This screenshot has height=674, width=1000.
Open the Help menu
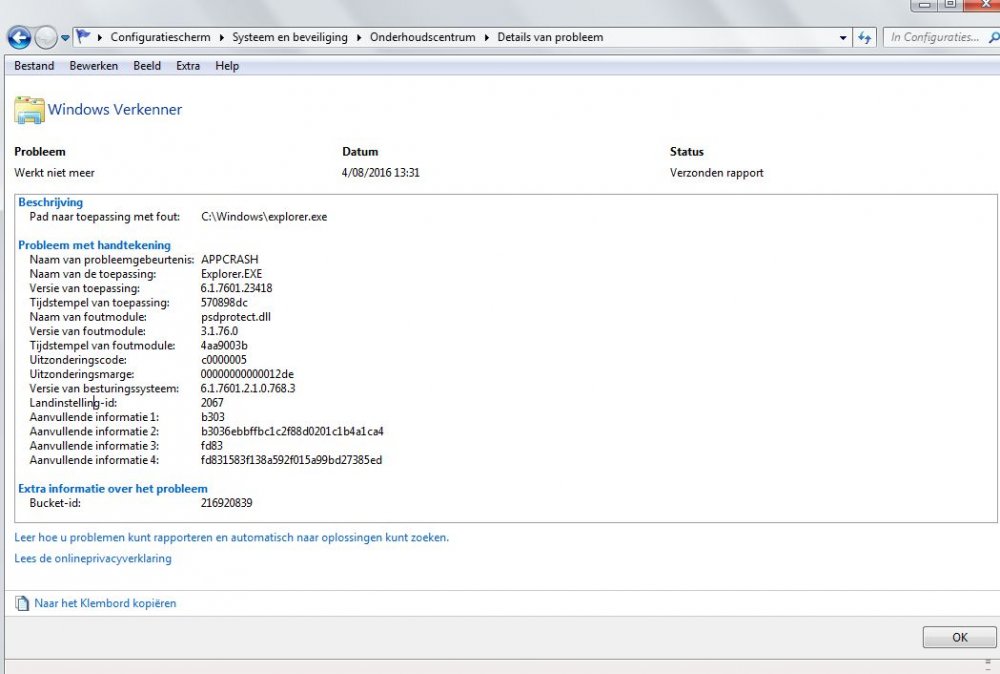(x=227, y=66)
